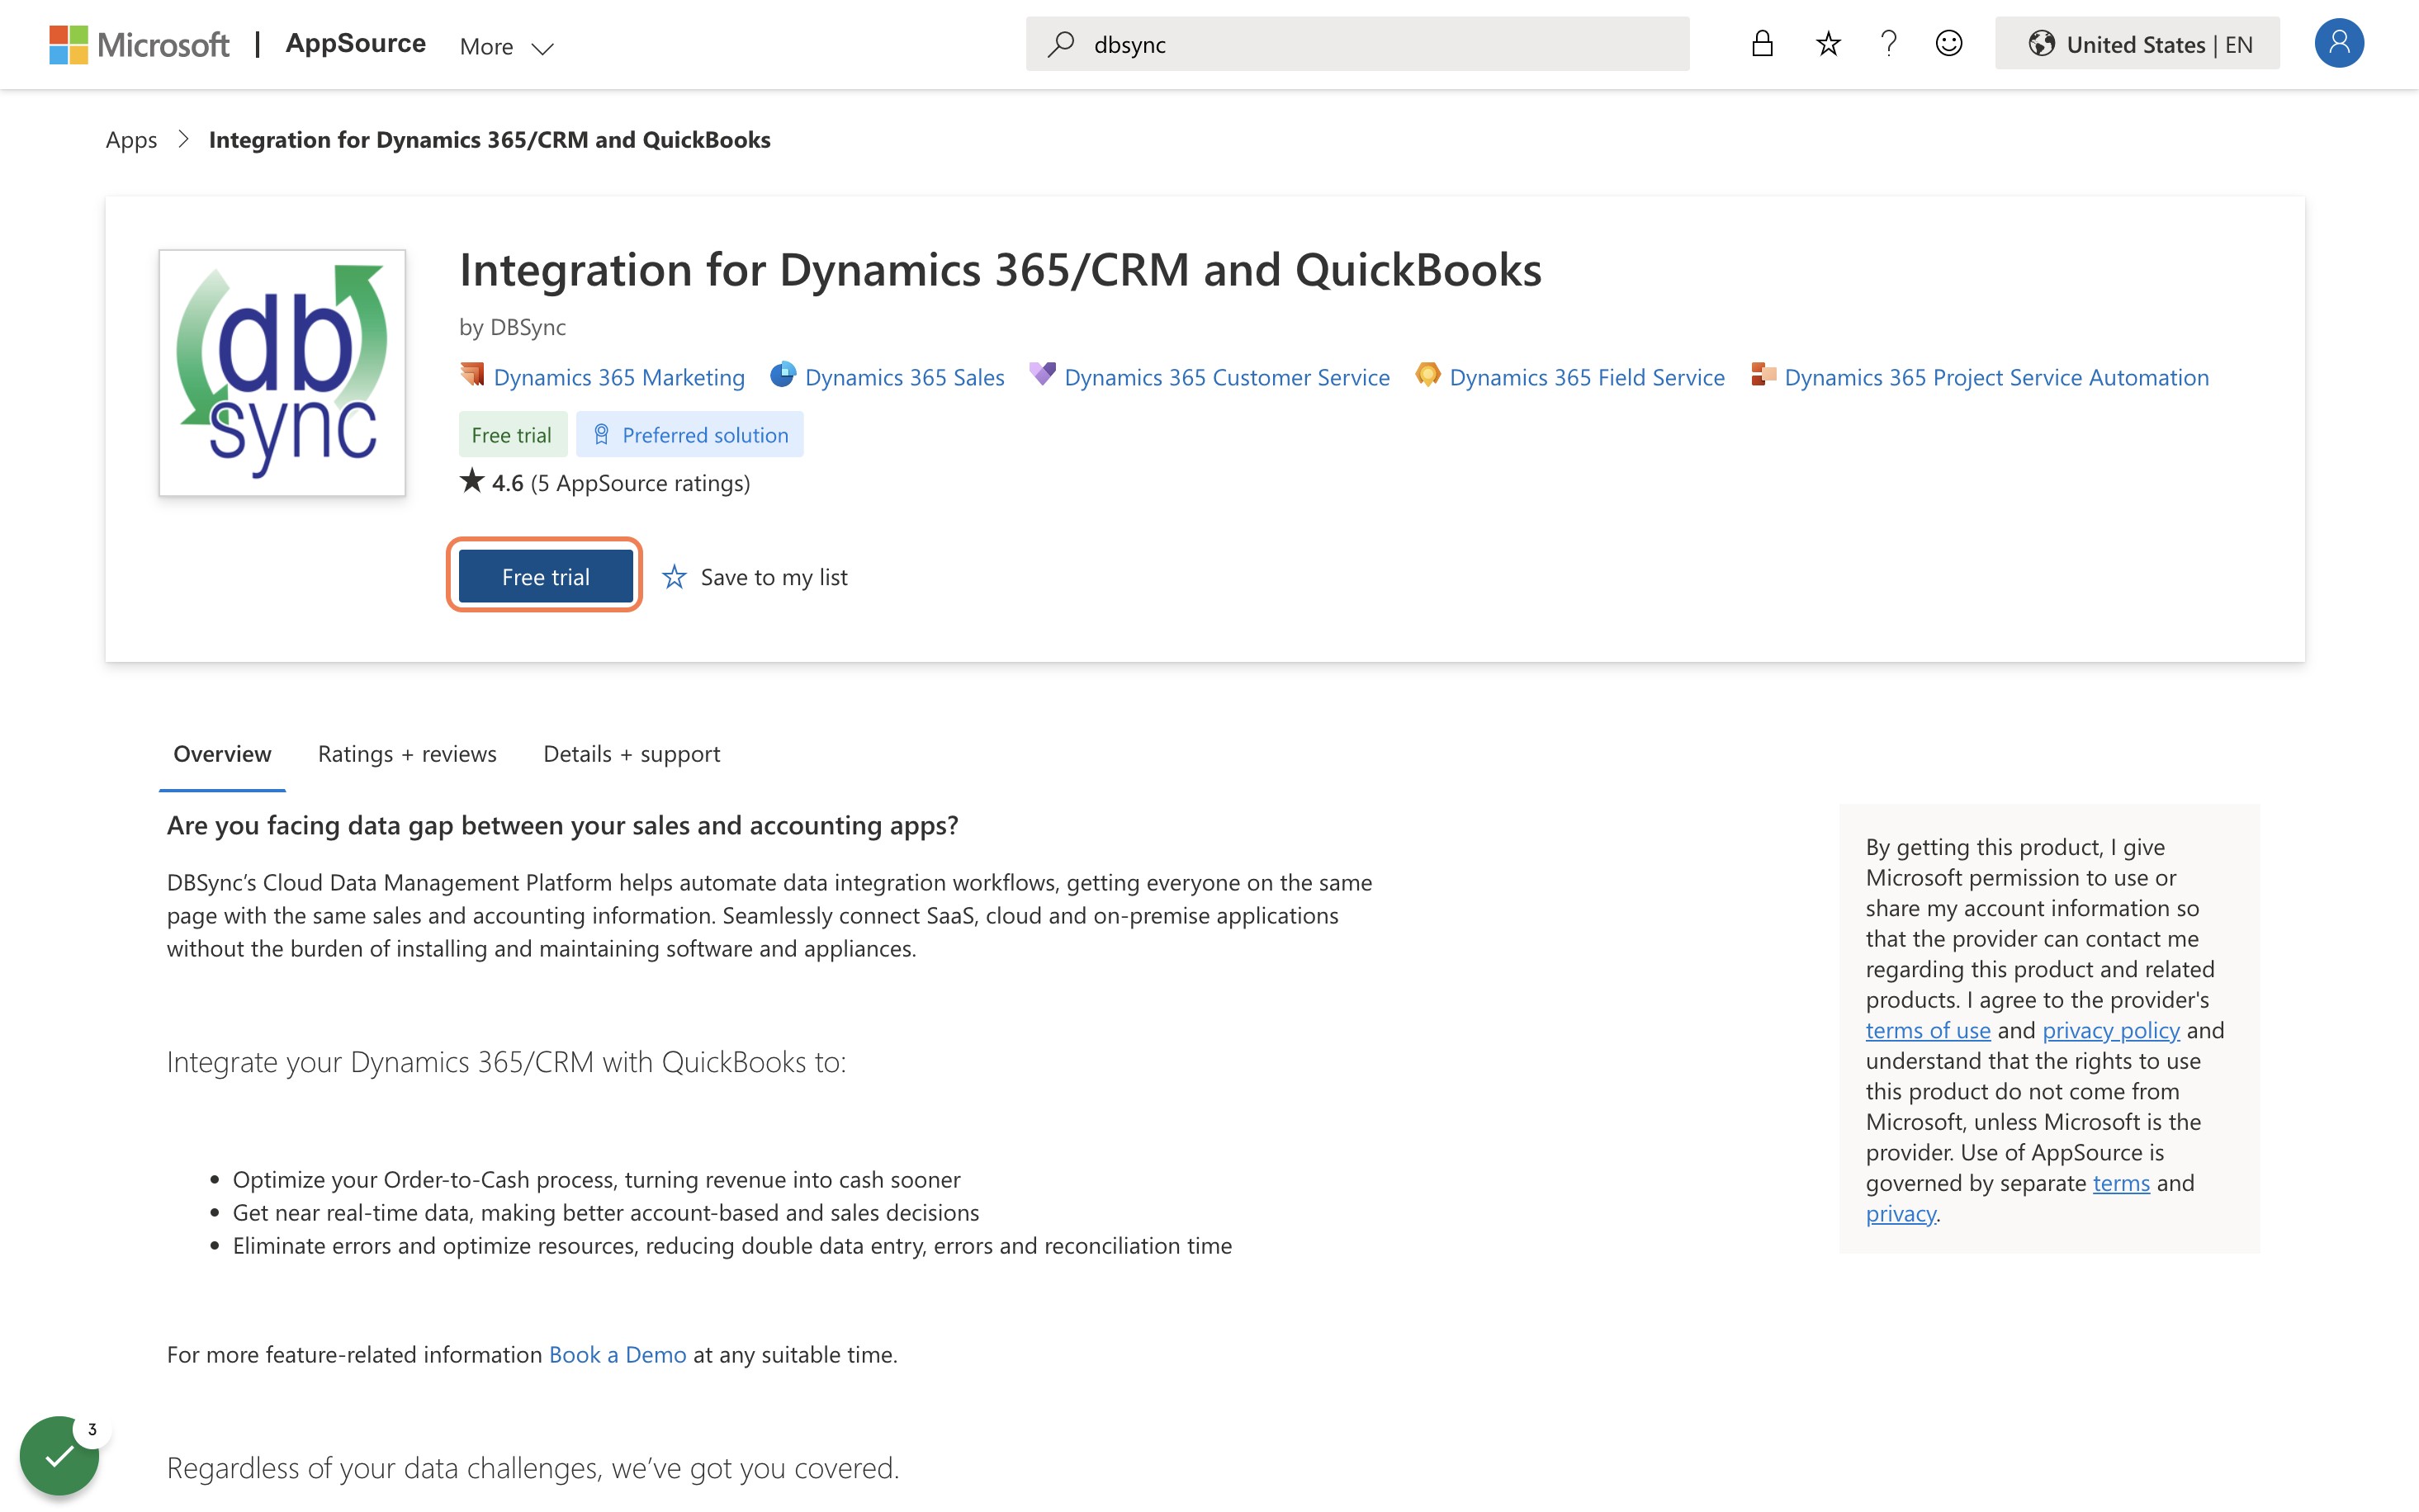2419x1512 pixels.
Task: Open the feedback smiley icon
Action: (x=1949, y=44)
